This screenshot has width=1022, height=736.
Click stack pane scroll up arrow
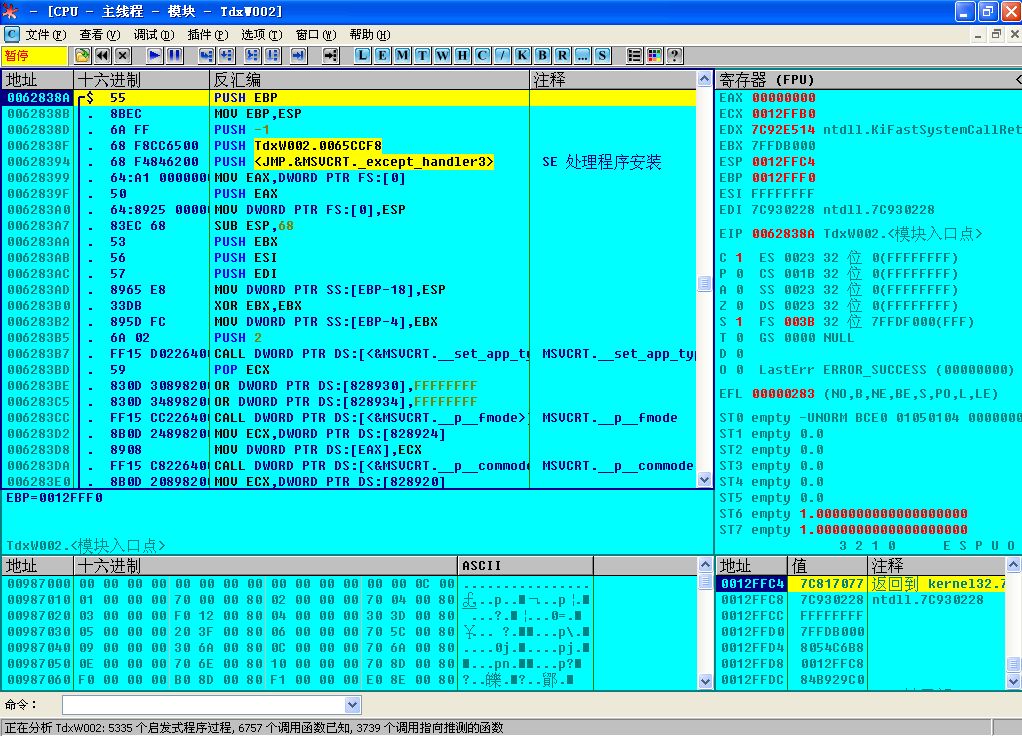1014,565
